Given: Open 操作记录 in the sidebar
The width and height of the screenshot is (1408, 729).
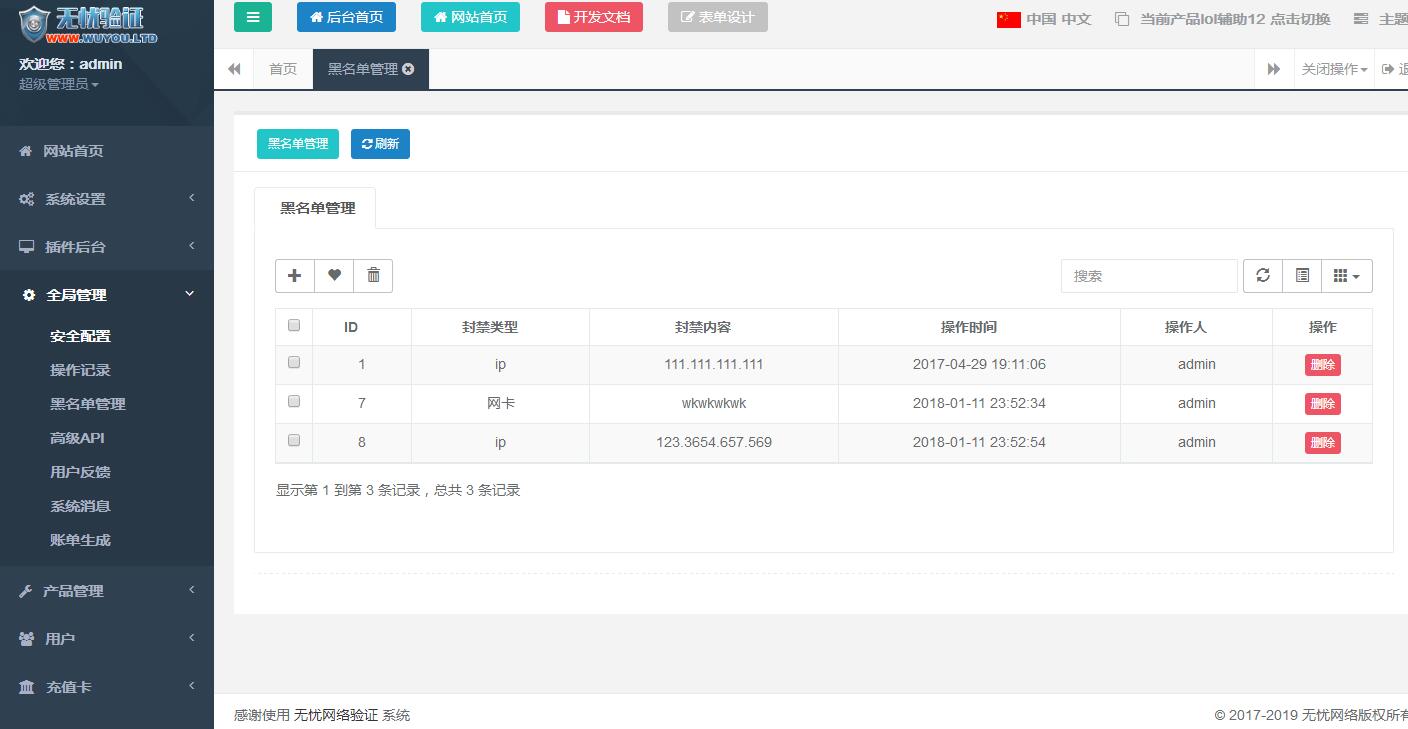Looking at the screenshot, I should coord(80,370).
